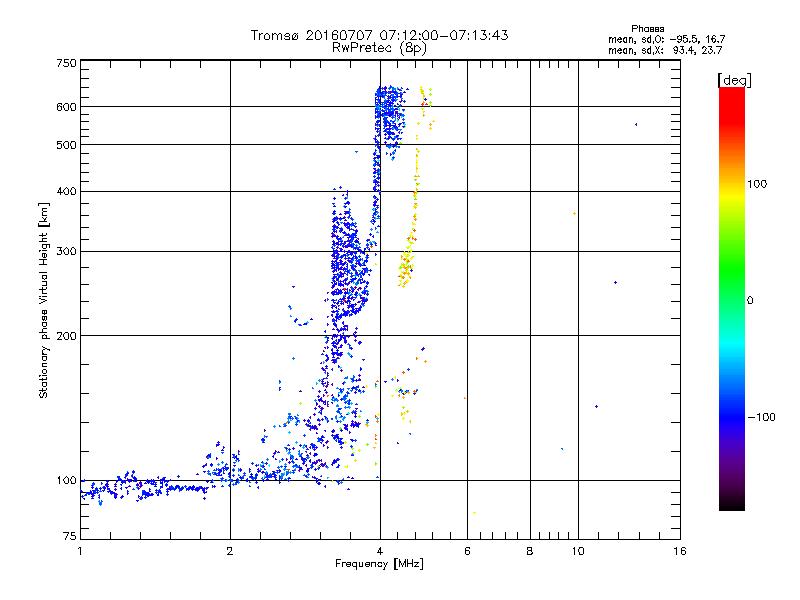Click the y-axis tick label "400"
This screenshot has height=600, width=800.
point(66,191)
